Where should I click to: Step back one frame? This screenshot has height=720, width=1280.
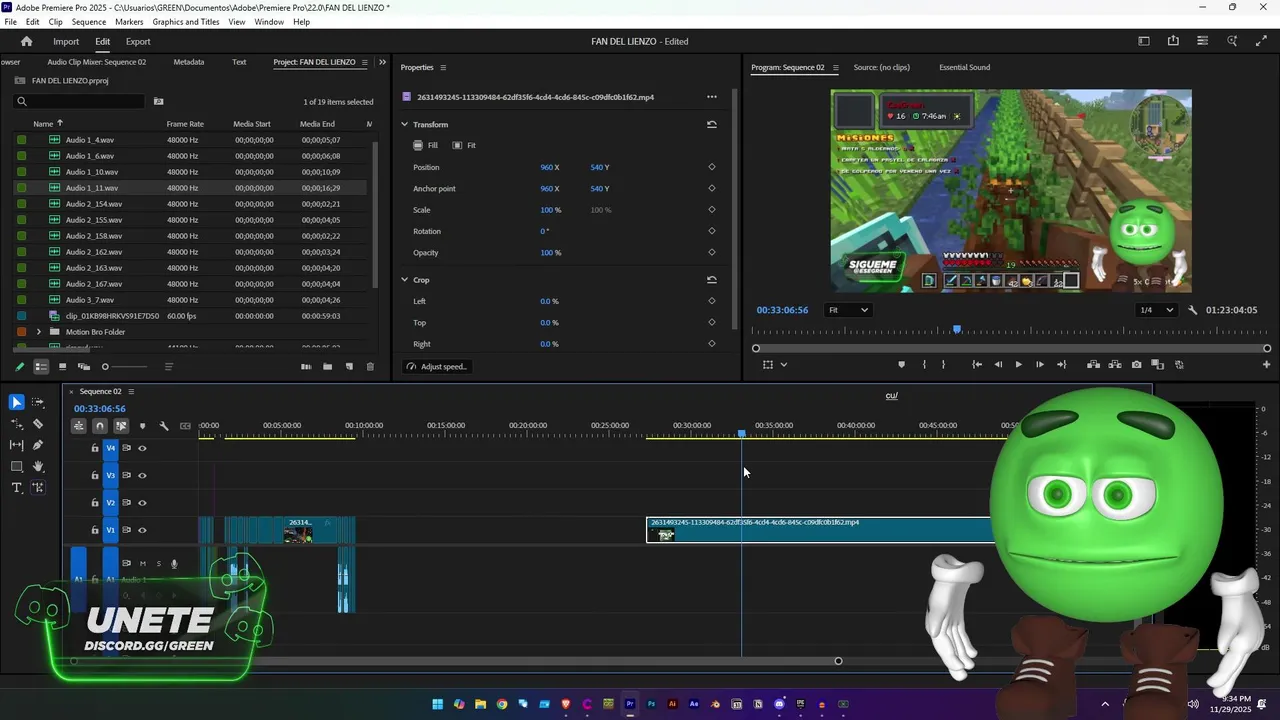[998, 365]
